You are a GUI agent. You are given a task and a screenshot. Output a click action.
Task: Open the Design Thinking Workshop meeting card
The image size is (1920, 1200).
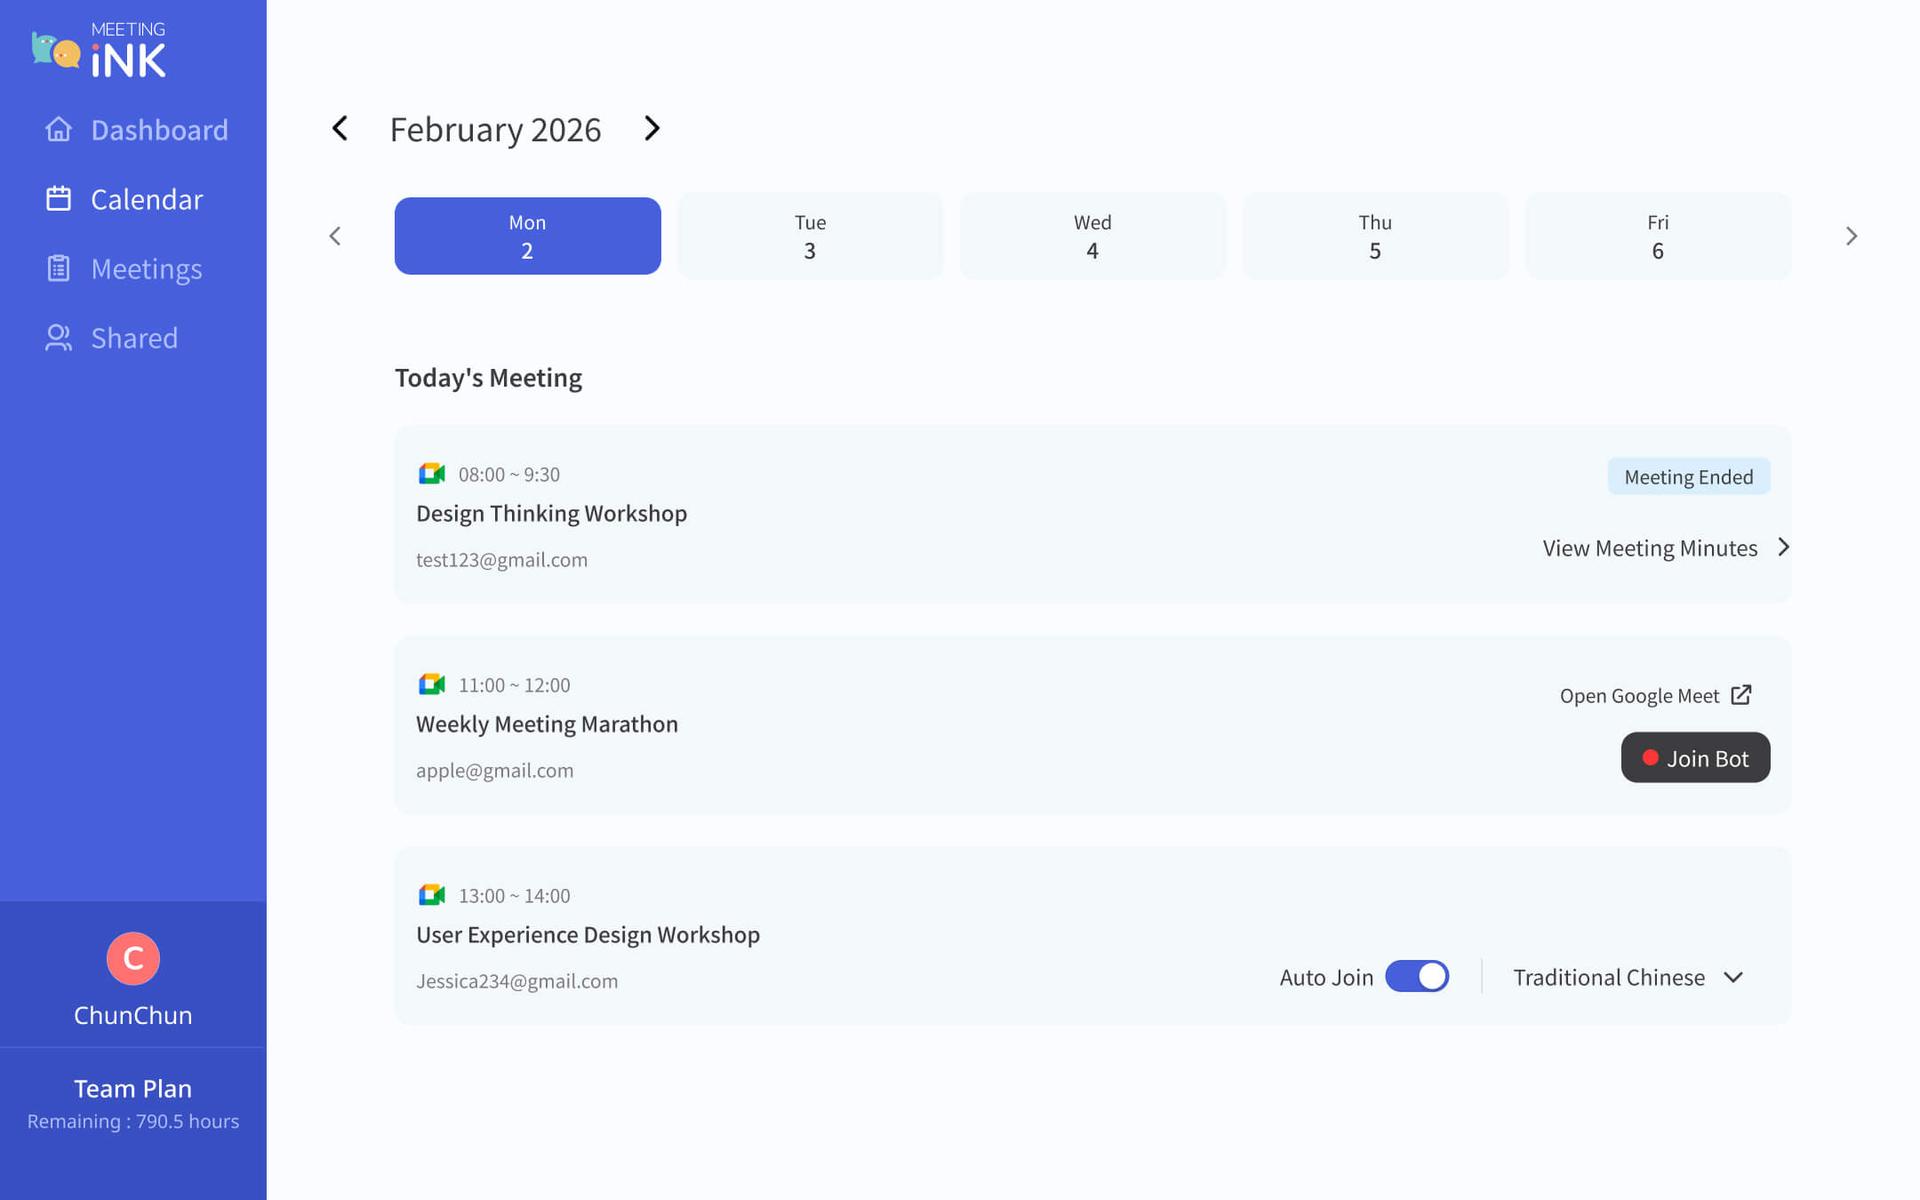pos(551,514)
